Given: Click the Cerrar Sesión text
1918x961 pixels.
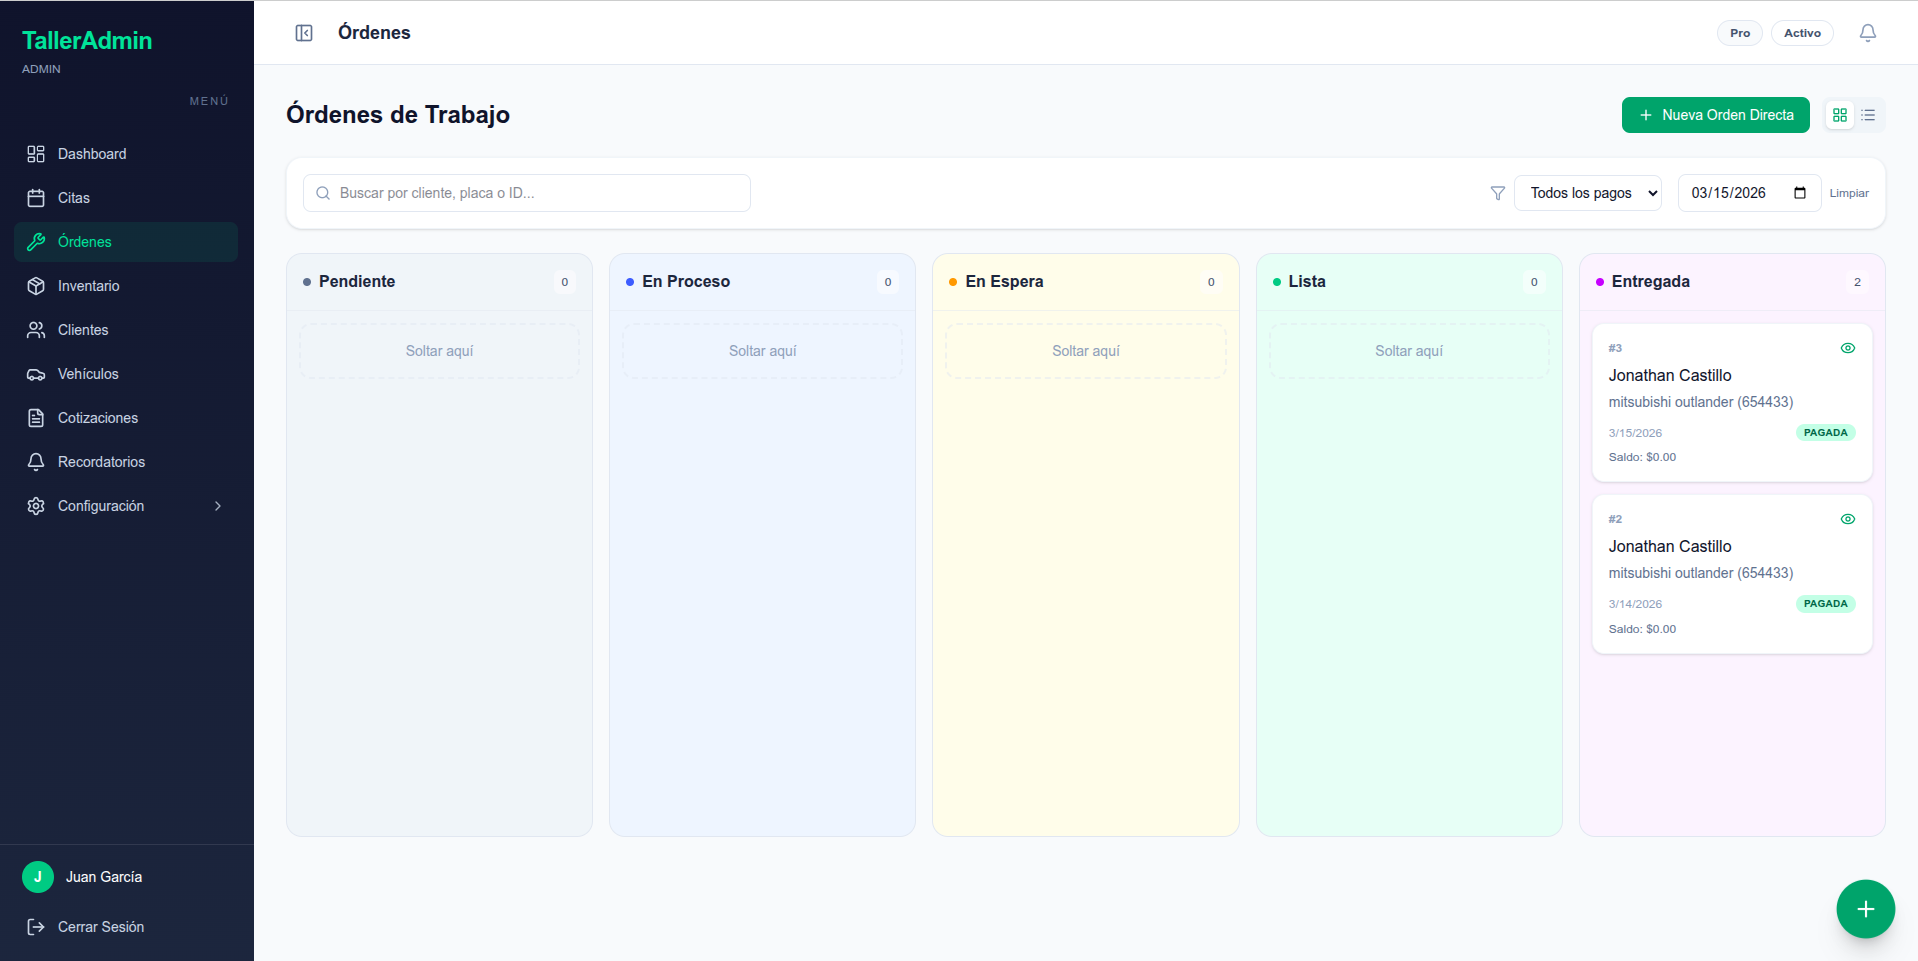Looking at the screenshot, I should coord(101,927).
